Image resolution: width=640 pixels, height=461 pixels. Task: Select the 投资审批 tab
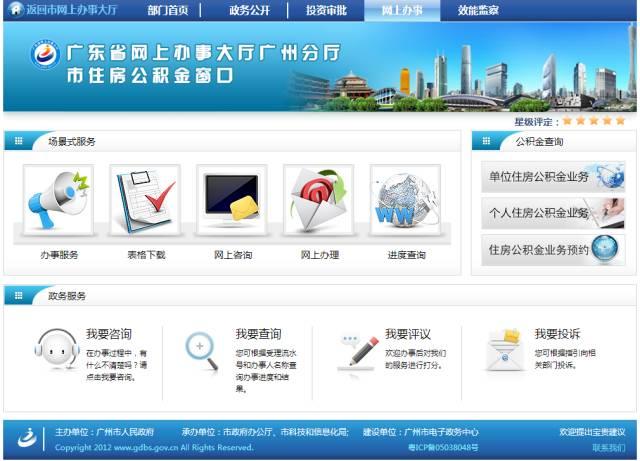pos(327,10)
